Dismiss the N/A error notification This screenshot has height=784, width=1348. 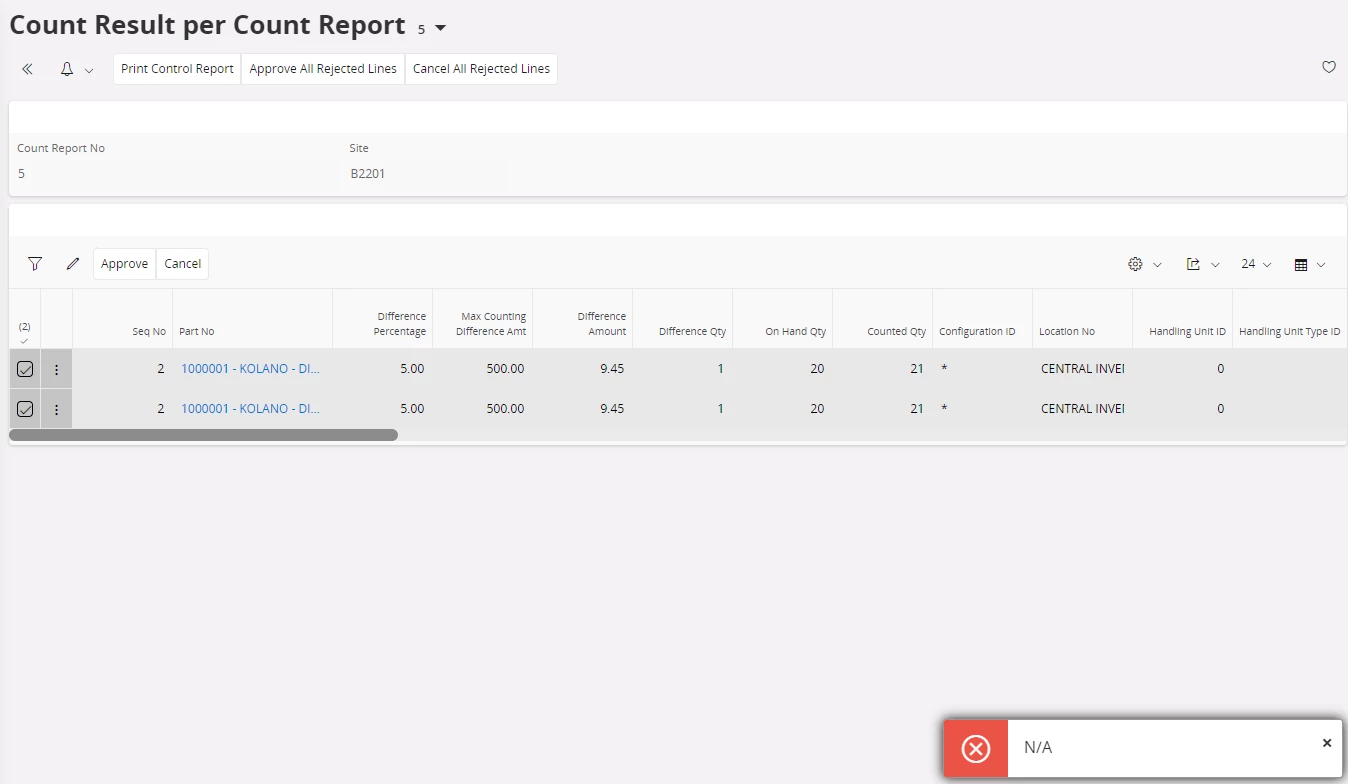pos(1327,743)
